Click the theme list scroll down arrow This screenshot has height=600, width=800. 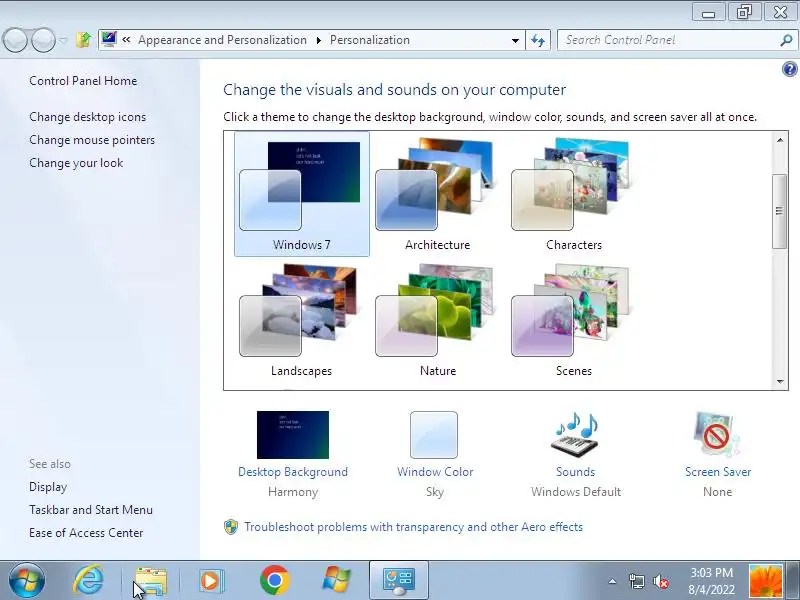780,382
